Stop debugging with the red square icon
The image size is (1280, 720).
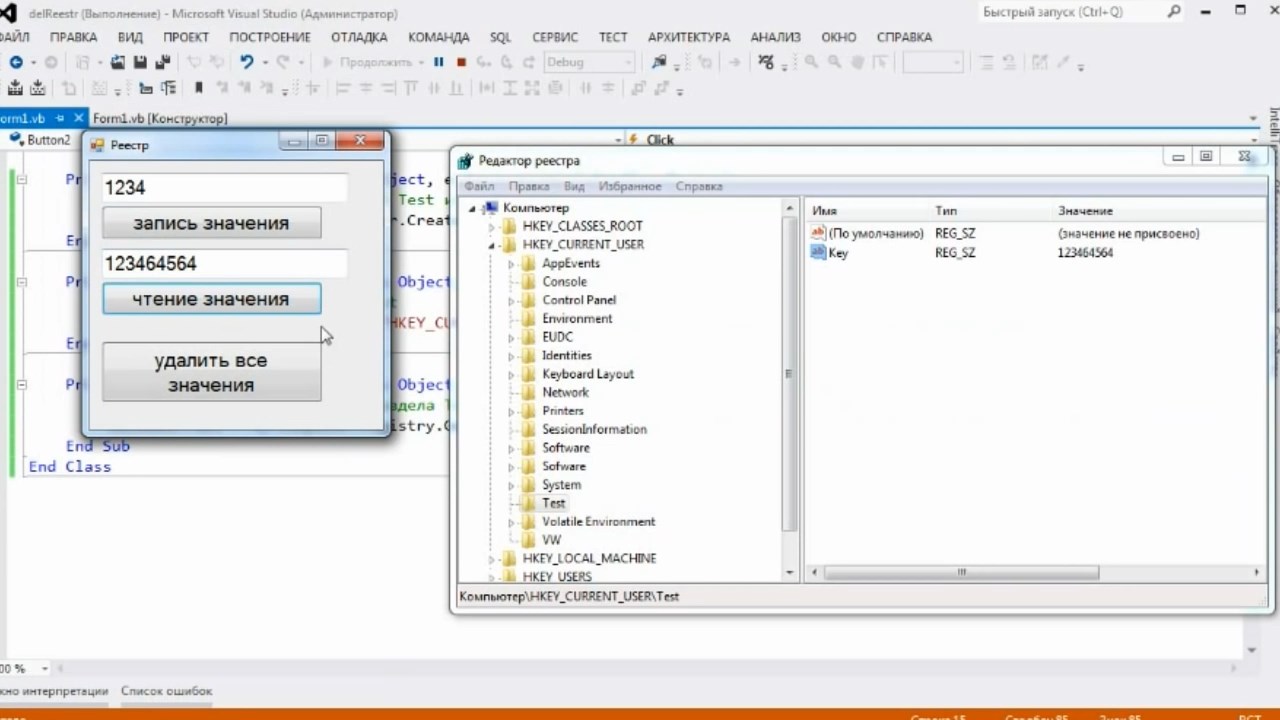pos(461,62)
